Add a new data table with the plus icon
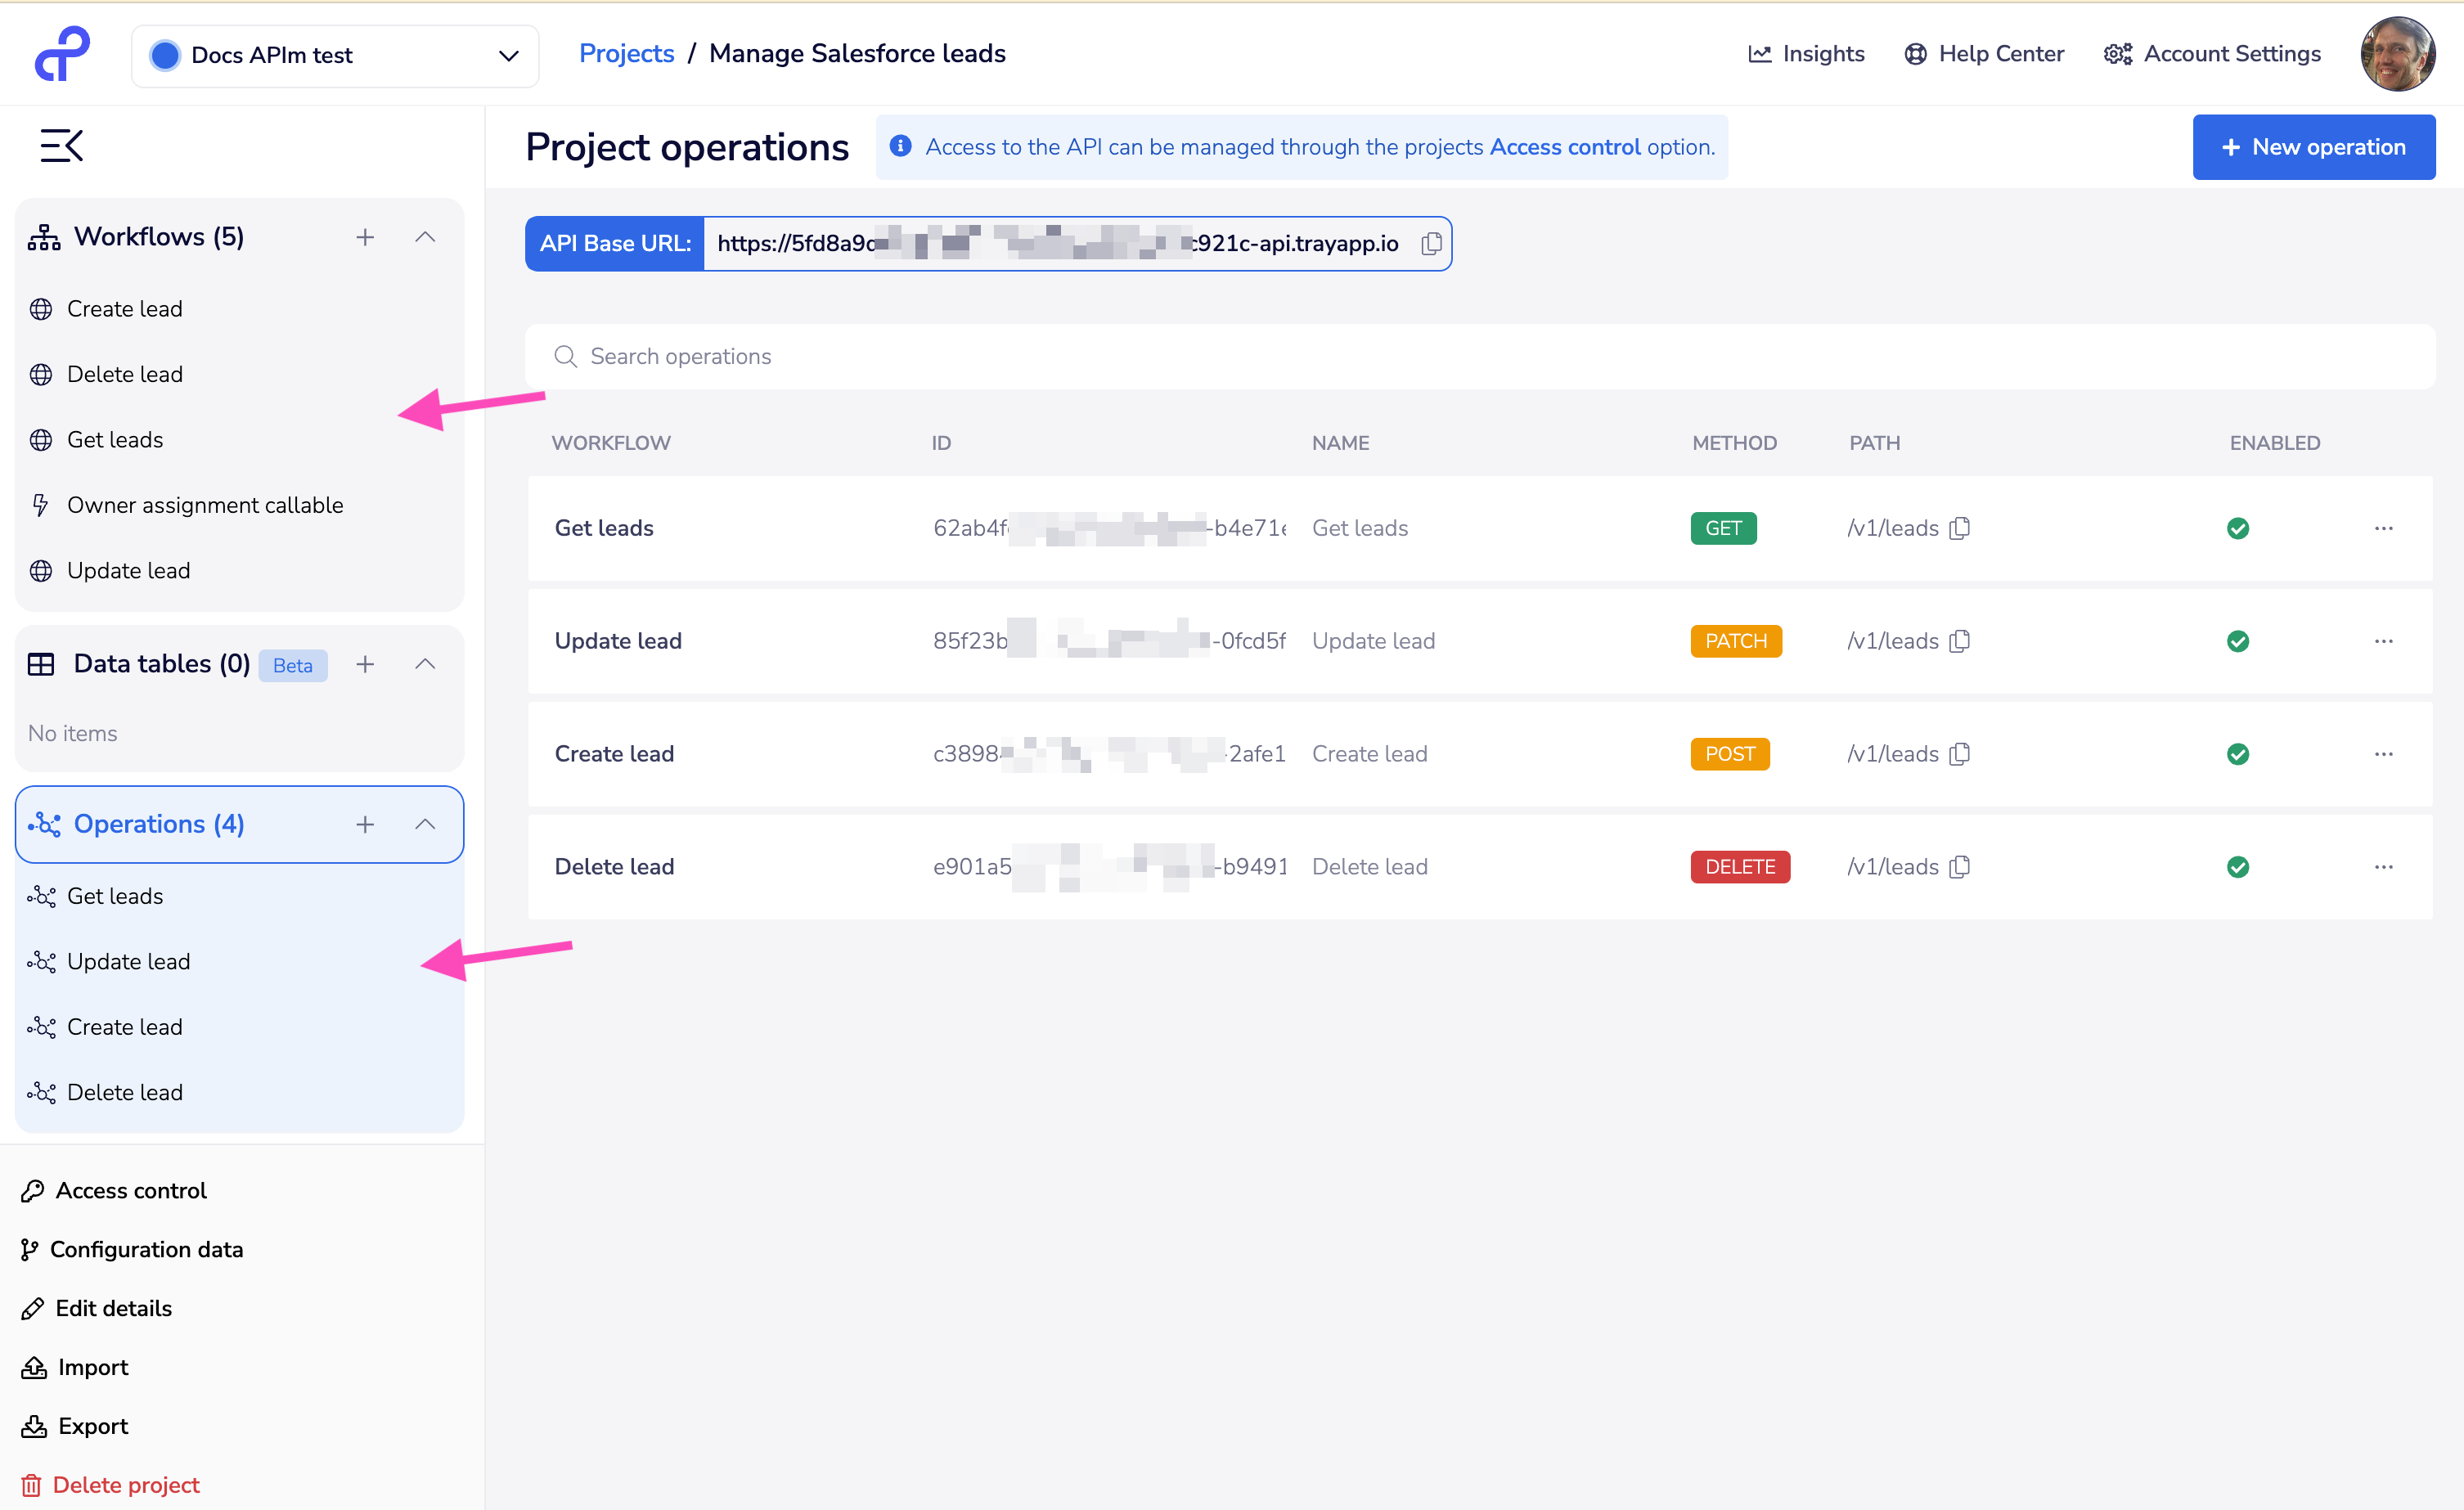Screen dimensions: 2464x1510 coord(365,664)
